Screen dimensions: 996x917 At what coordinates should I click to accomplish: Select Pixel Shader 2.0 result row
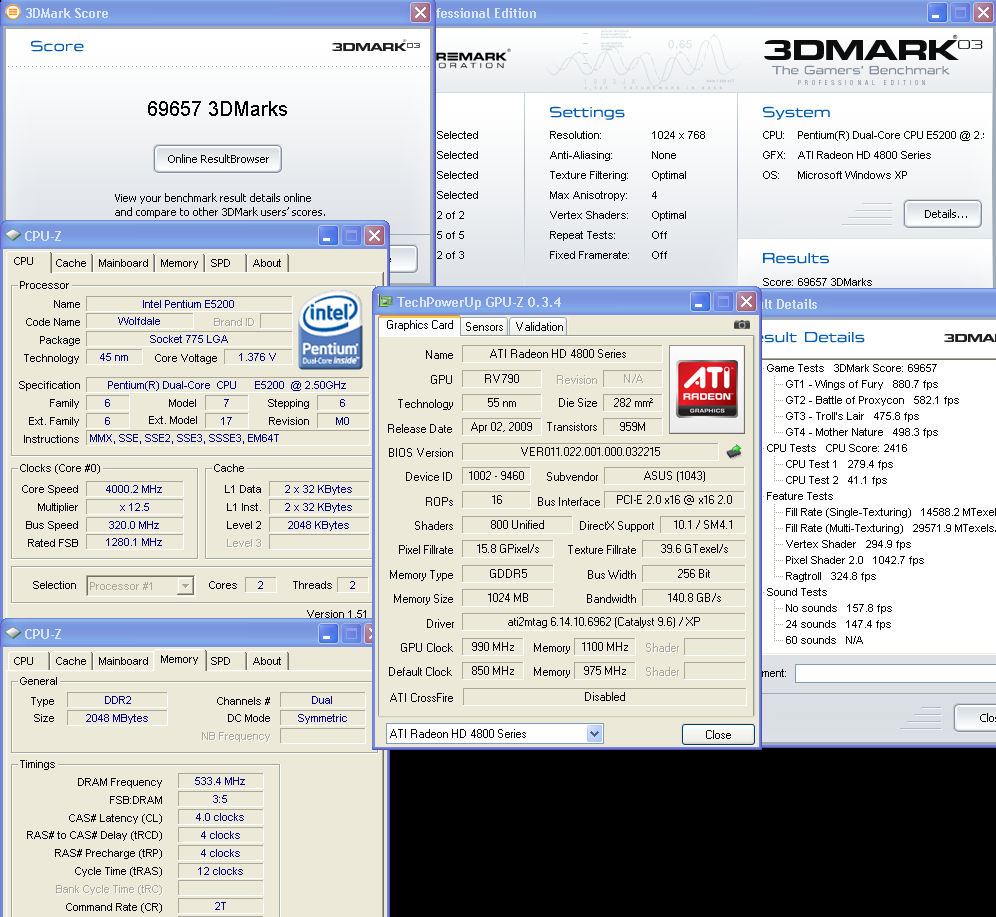pos(854,560)
